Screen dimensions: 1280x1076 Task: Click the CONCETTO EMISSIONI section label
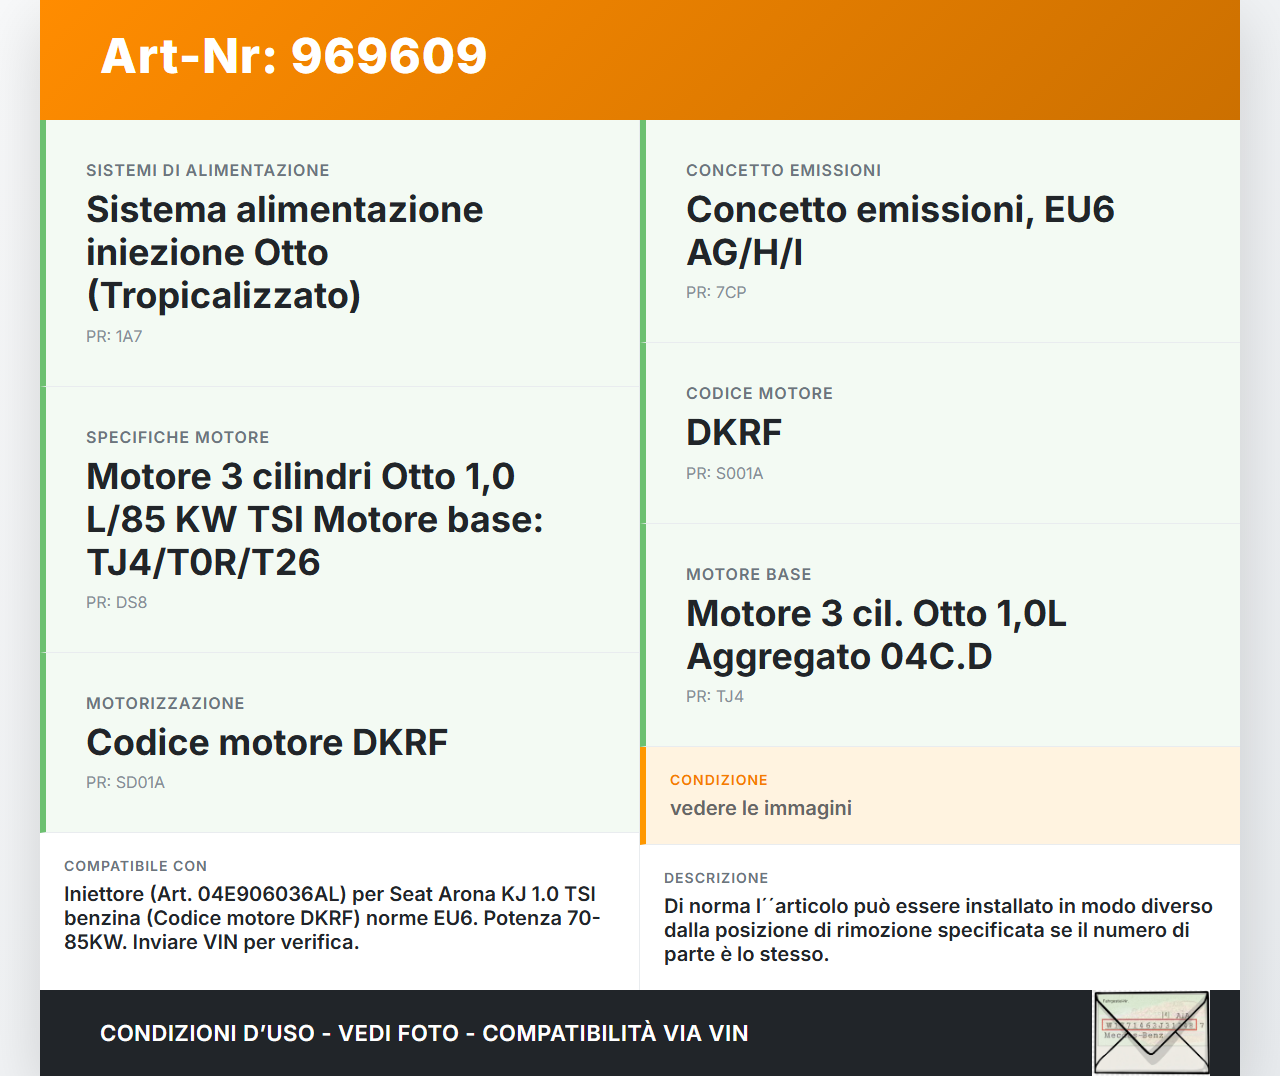pos(784,170)
